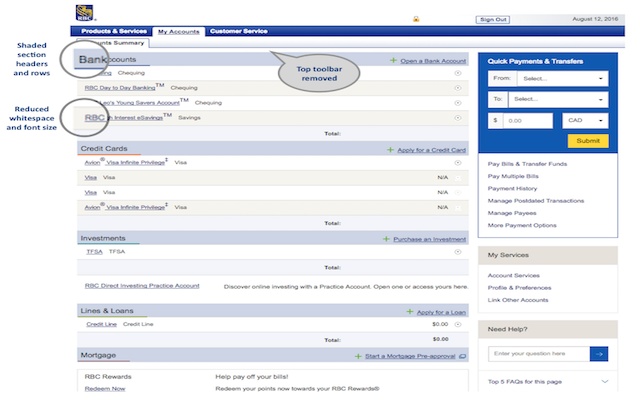
Task: Click the circle arrow on the first Avion Visa row
Action: (458, 162)
